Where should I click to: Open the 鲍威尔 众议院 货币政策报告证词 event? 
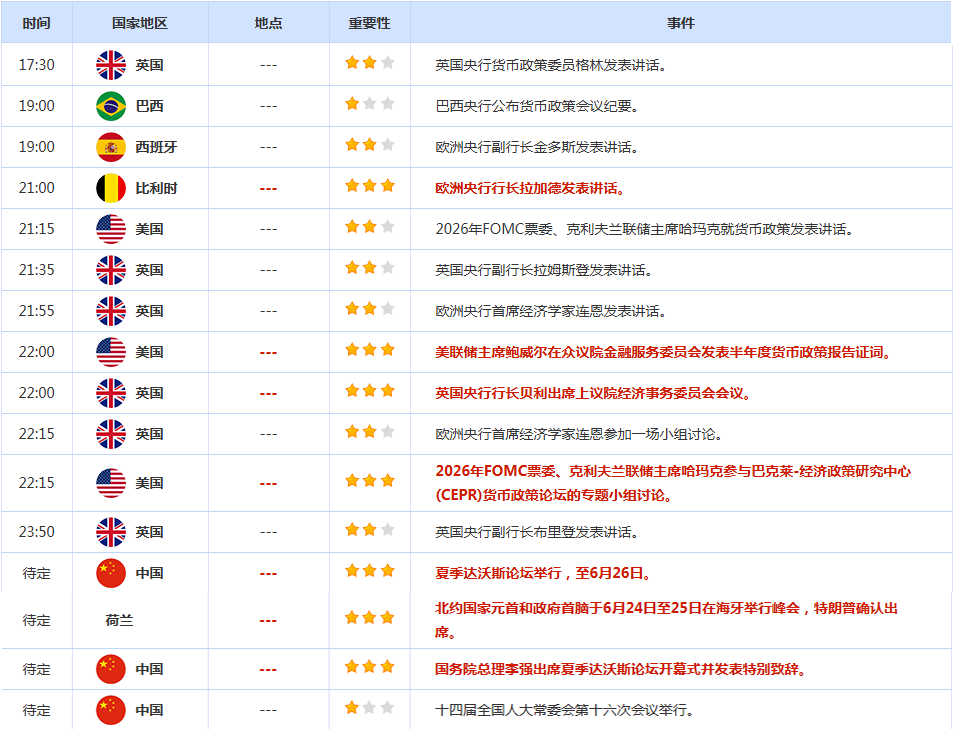[663, 352]
